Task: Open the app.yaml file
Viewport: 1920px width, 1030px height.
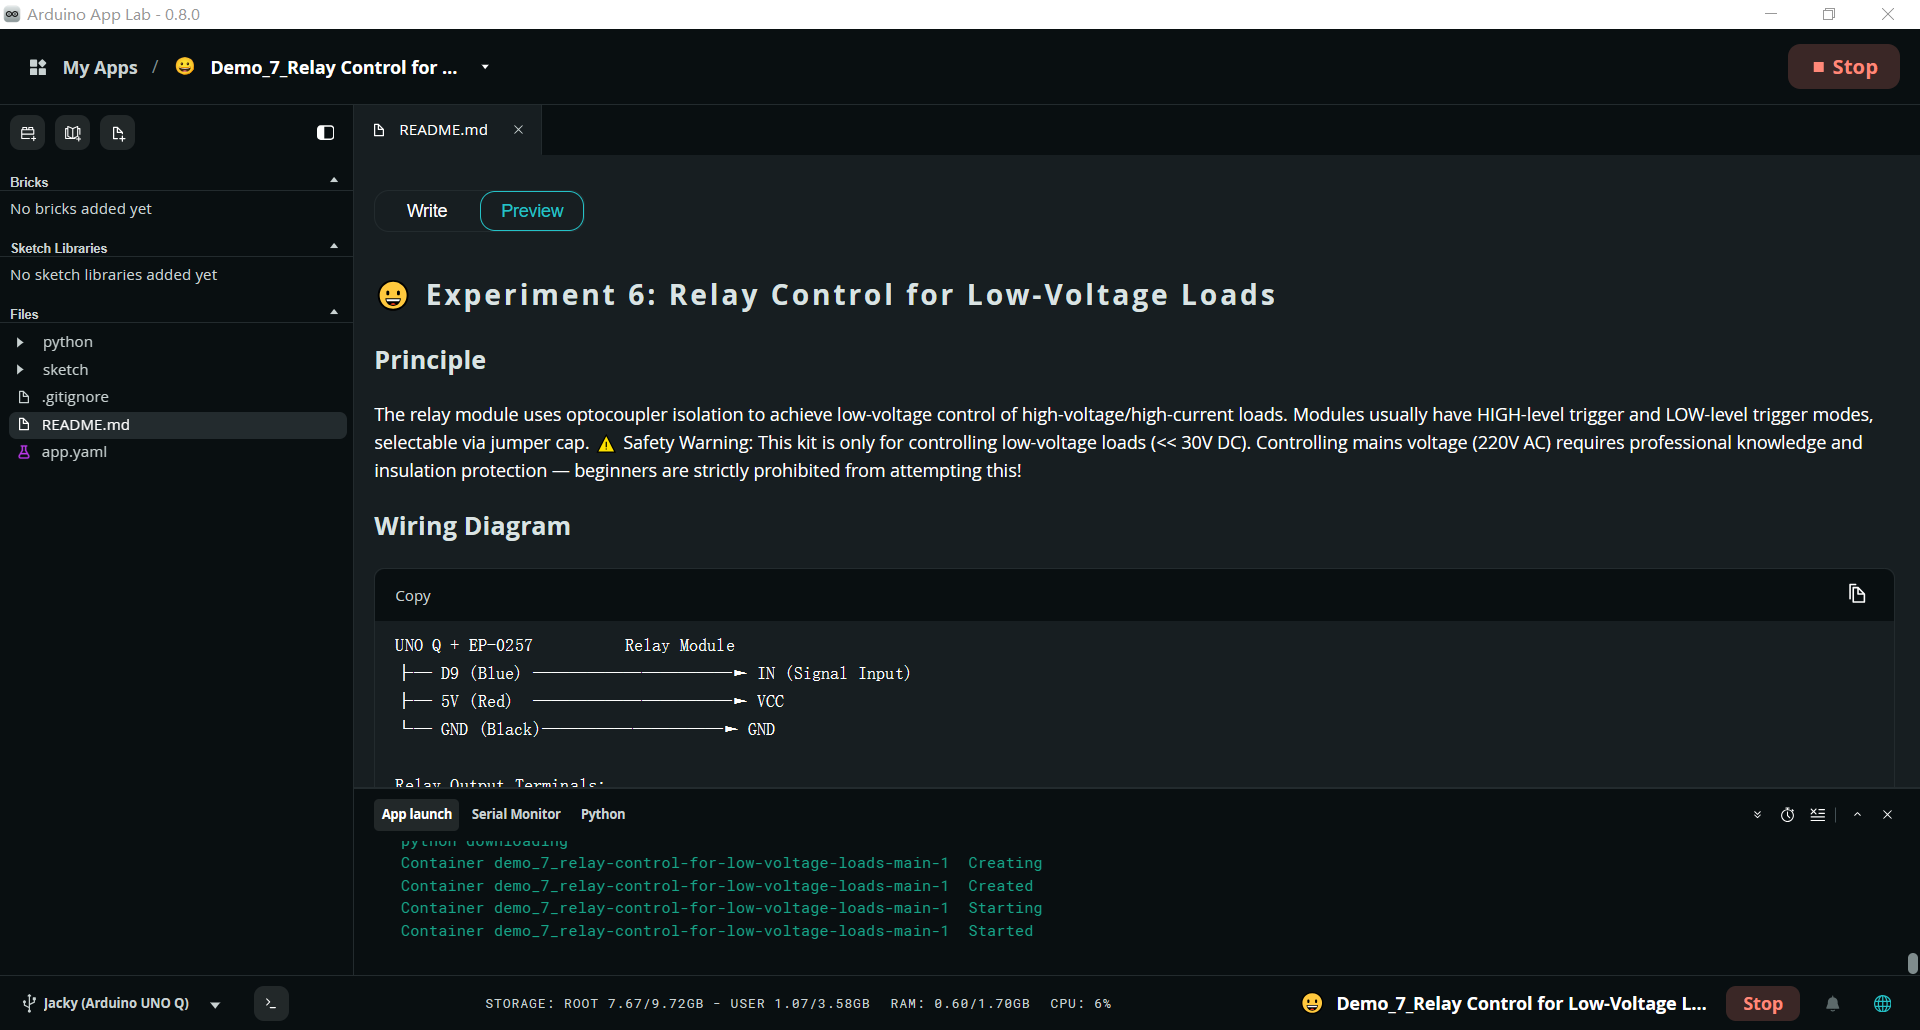Action: (x=74, y=452)
